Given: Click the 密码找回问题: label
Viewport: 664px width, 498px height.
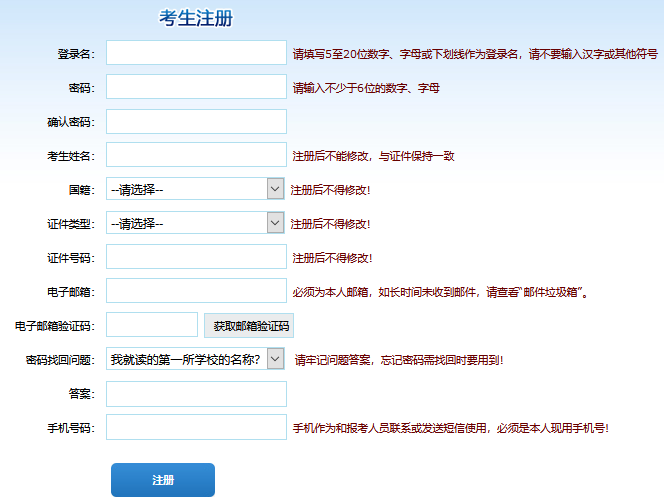Looking at the screenshot, I should pos(60,360).
